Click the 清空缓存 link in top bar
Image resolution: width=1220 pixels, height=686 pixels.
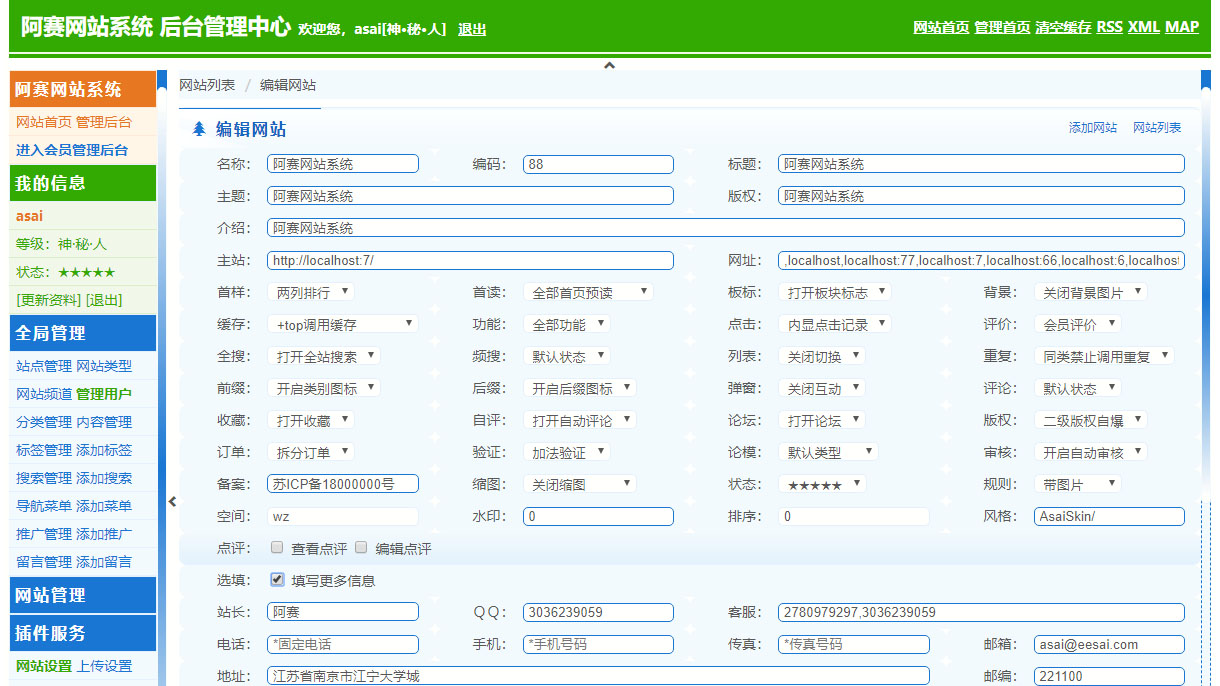[1063, 27]
